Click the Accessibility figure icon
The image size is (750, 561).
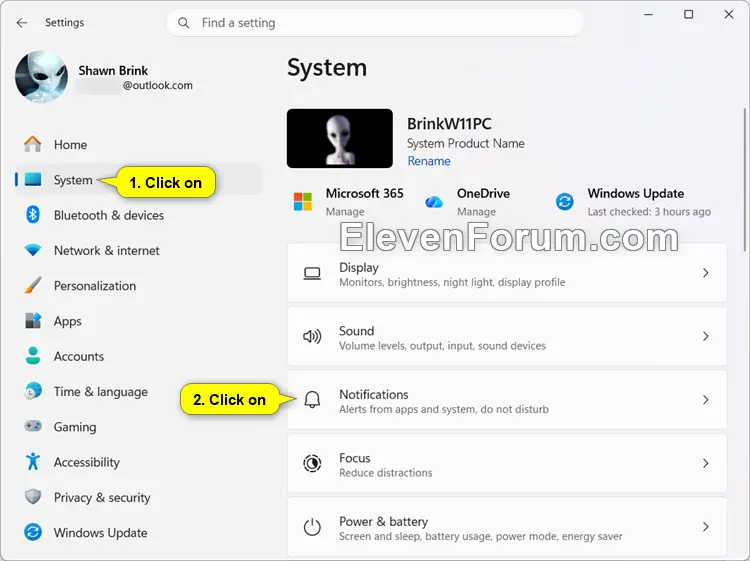pyautogui.click(x=33, y=462)
